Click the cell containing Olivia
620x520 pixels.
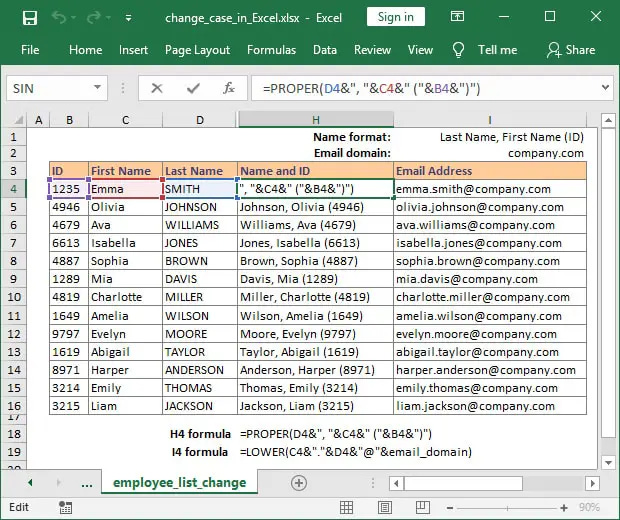click(125, 207)
